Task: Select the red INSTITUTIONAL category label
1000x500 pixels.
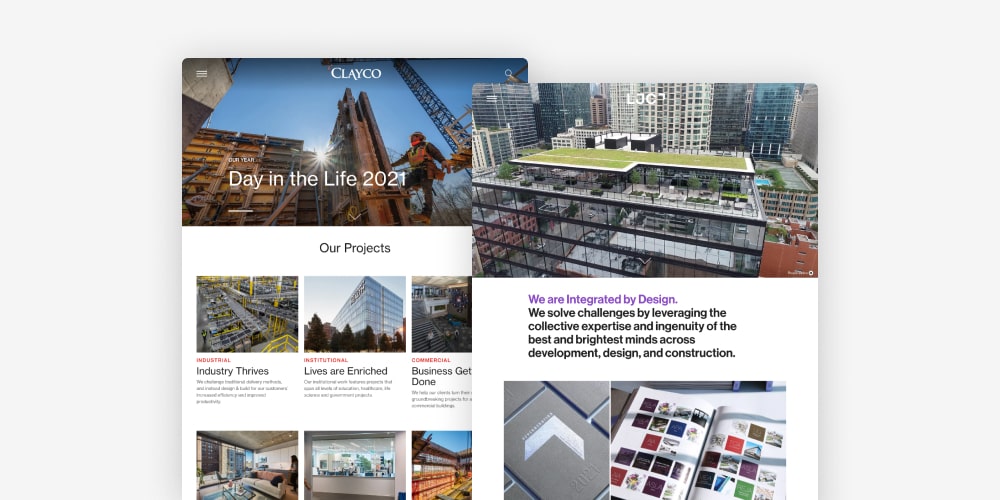Action: click(326, 360)
